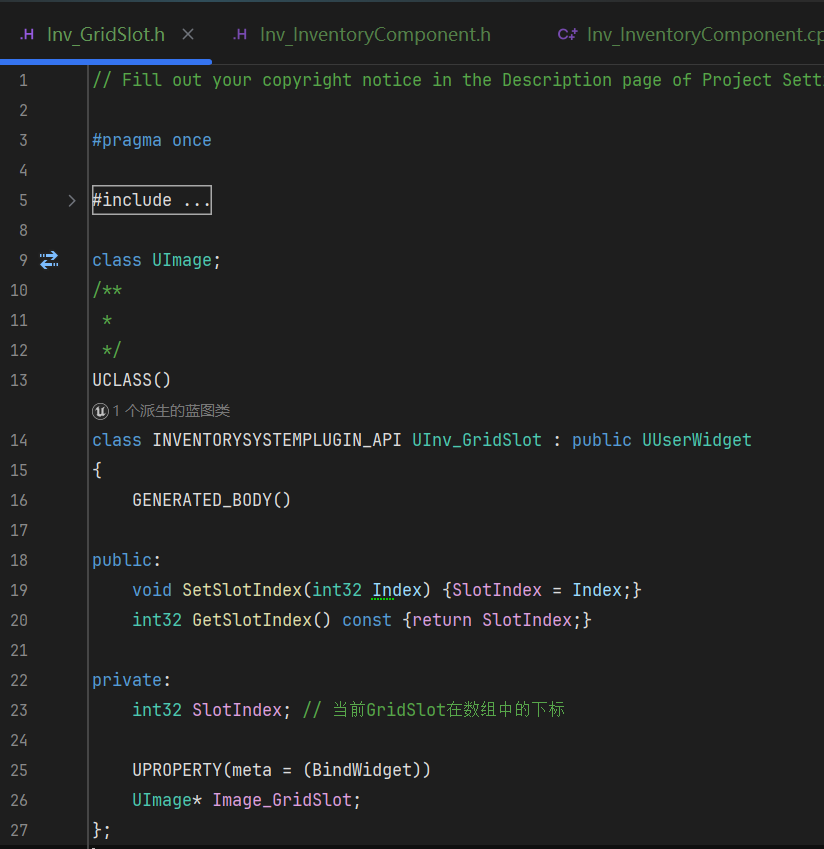Click the gutter navigation arrows icon on line 9

click(49, 260)
